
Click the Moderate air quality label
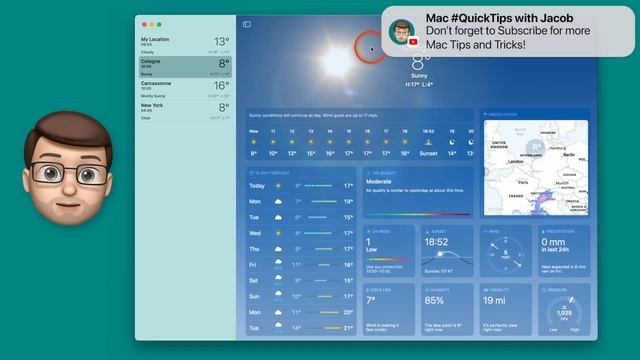378,182
